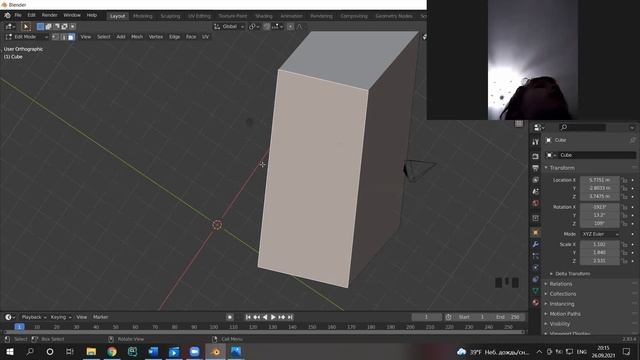The width and height of the screenshot is (640, 360).
Task: Click the Scale Y value field
Action: pos(599,253)
